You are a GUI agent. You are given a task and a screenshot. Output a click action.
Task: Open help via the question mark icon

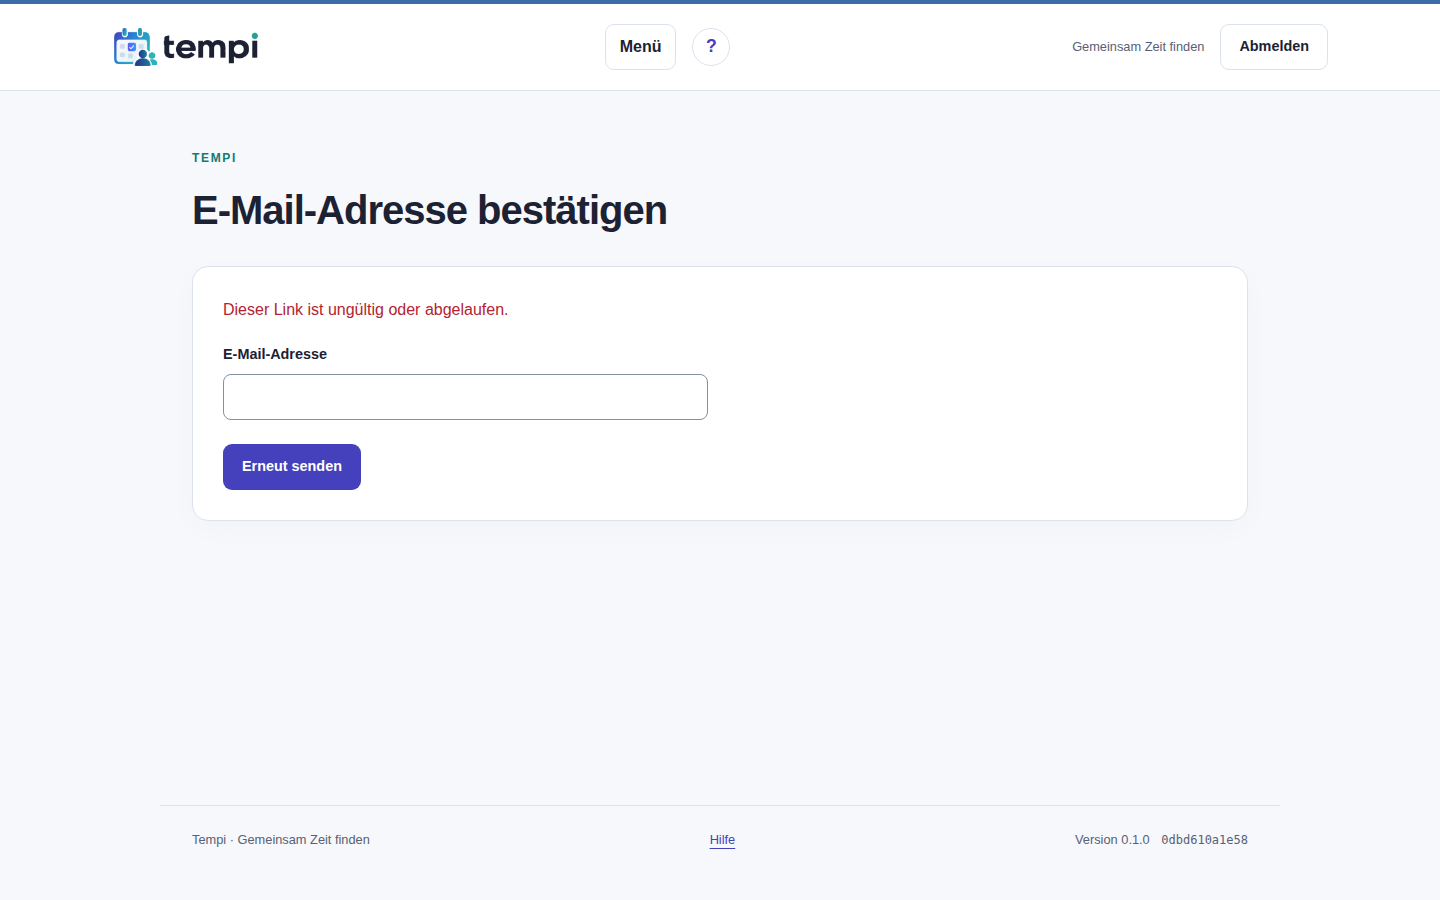click(x=711, y=47)
